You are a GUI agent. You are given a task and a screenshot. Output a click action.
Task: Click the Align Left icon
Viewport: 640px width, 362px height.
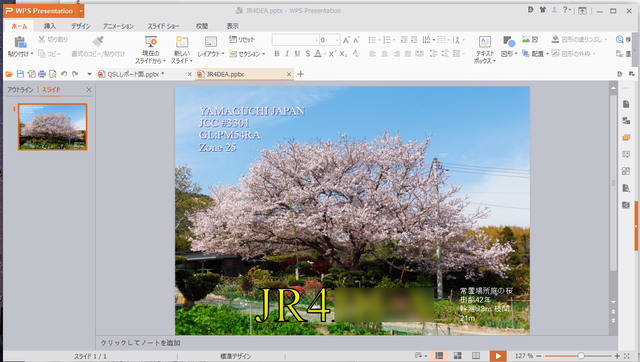pyautogui.click(x=372, y=53)
